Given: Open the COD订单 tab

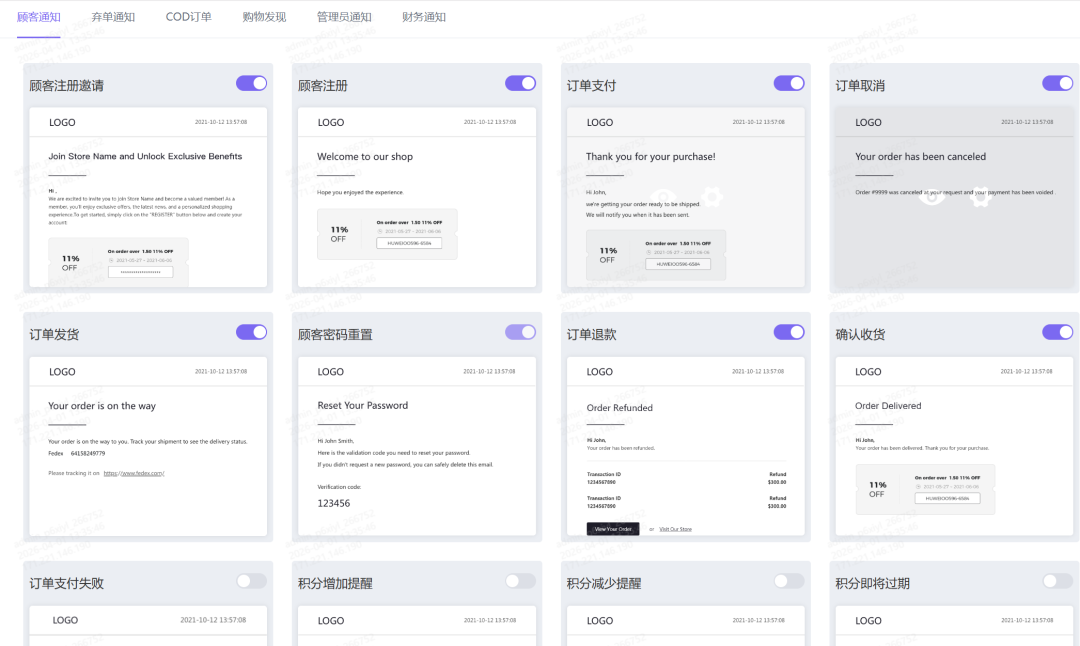Looking at the screenshot, I should click(x=187, y=17).
